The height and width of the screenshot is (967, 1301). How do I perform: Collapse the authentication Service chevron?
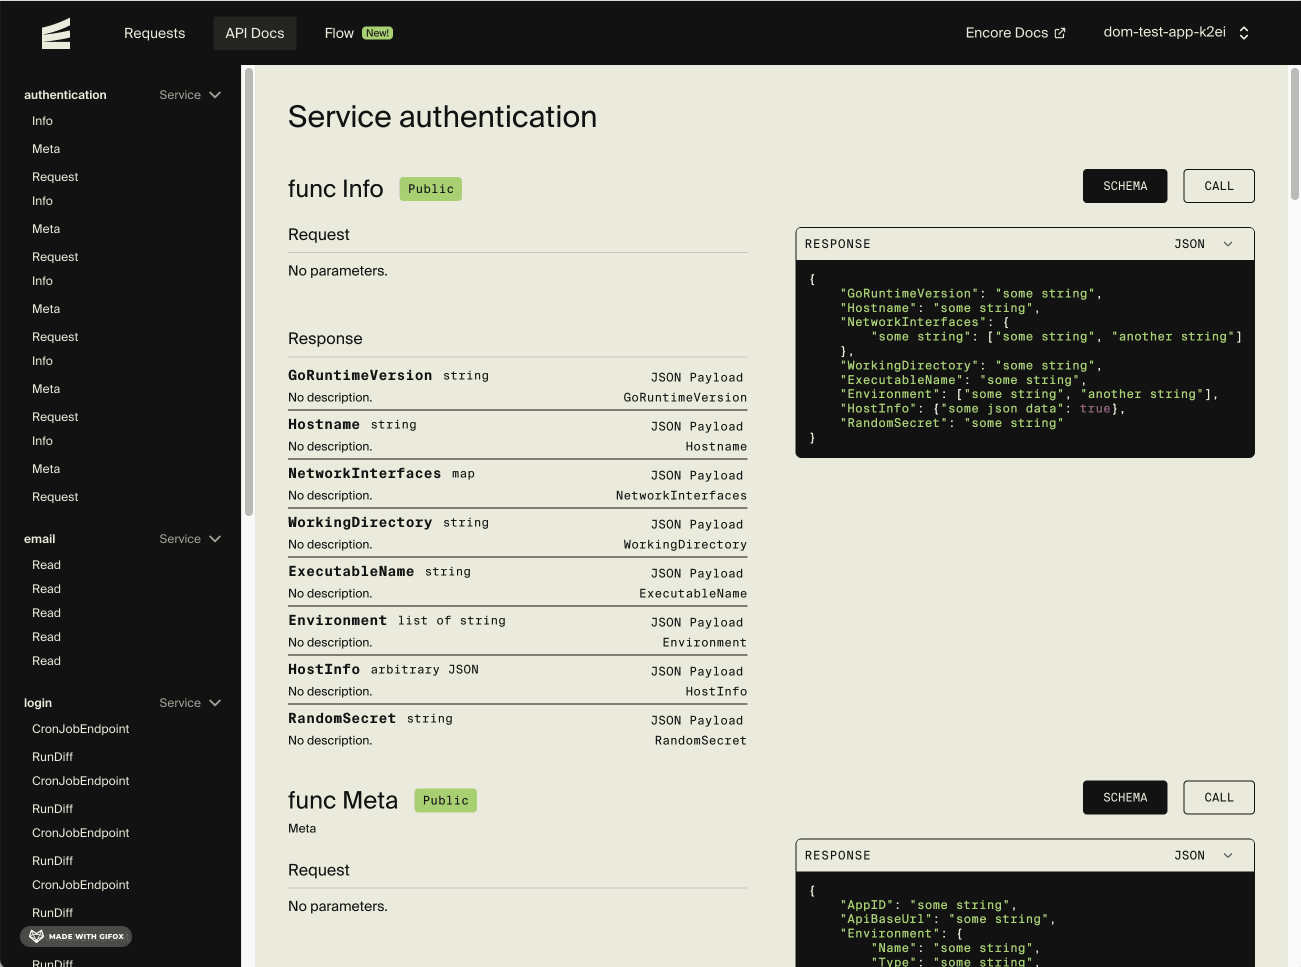(x=215, y=95)
